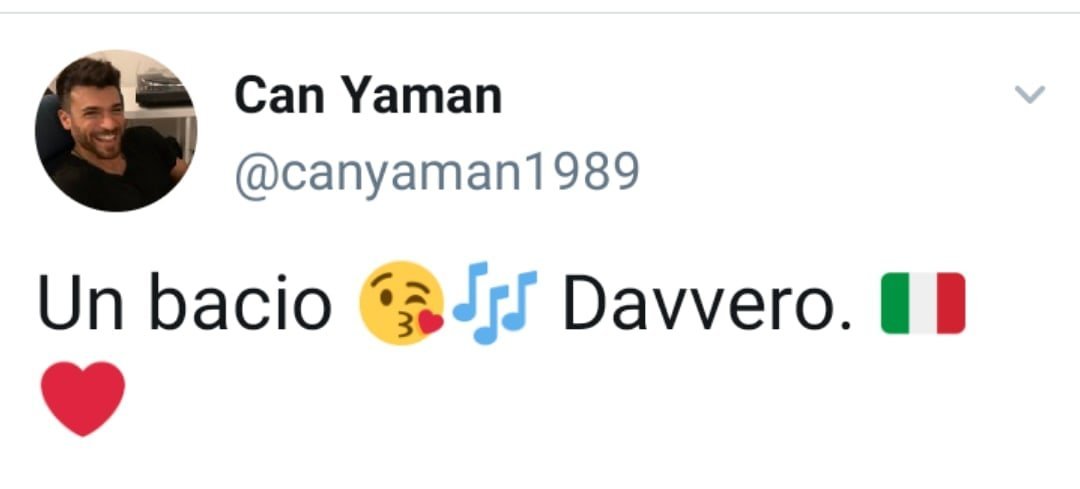The width and height of the screenshot is (1080, 489).
Task: Click the word "Davvero." in the tweet
Action: click(707, 303)
